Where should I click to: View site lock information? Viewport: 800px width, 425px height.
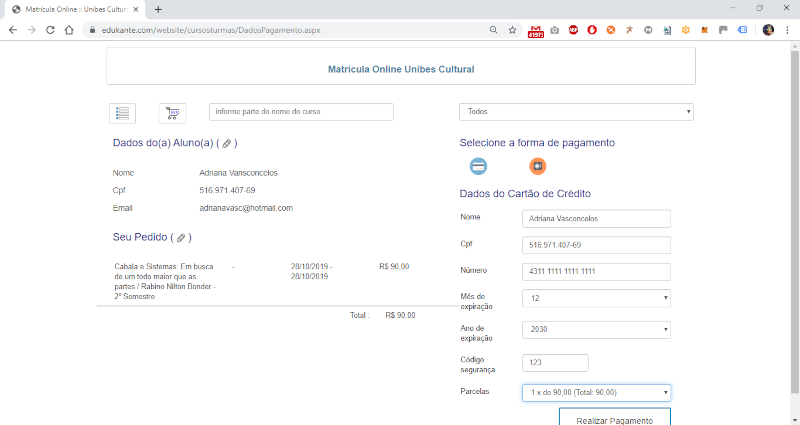[x=92, y=30]
